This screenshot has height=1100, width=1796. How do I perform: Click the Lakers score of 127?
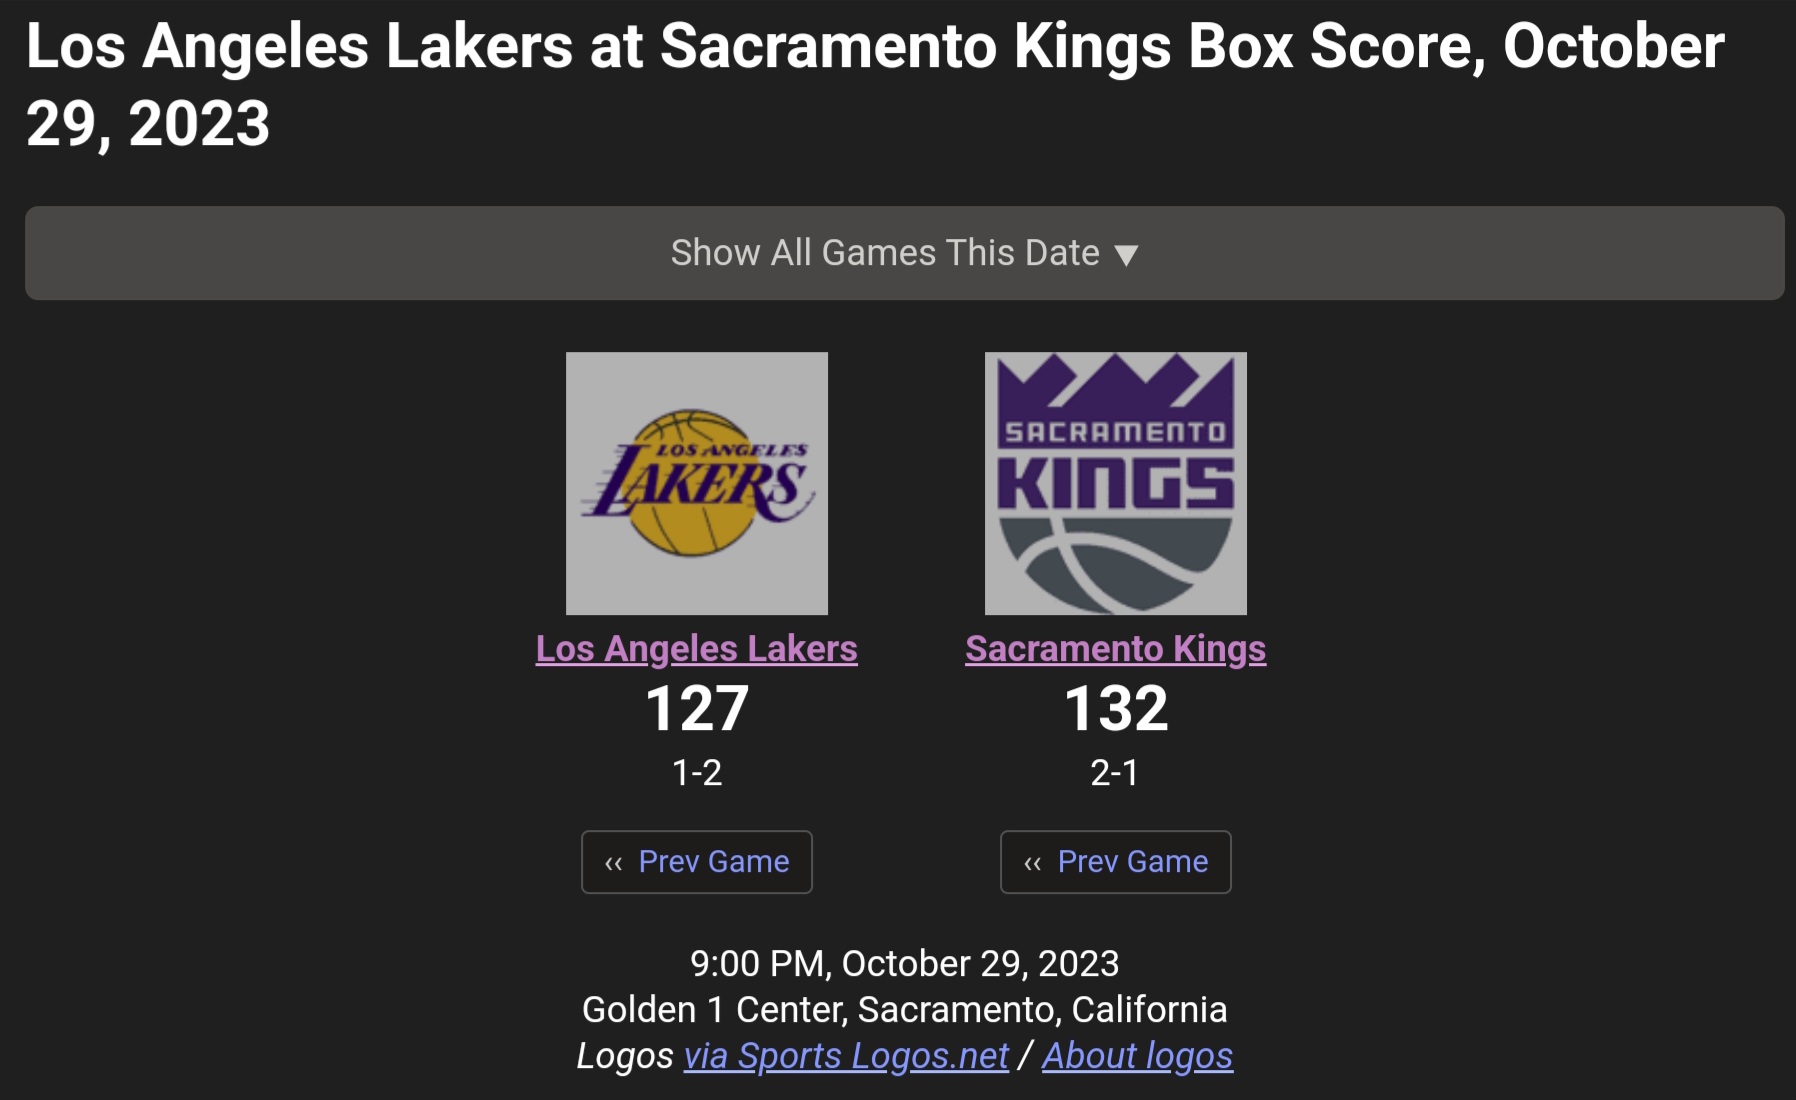(696, 709)
